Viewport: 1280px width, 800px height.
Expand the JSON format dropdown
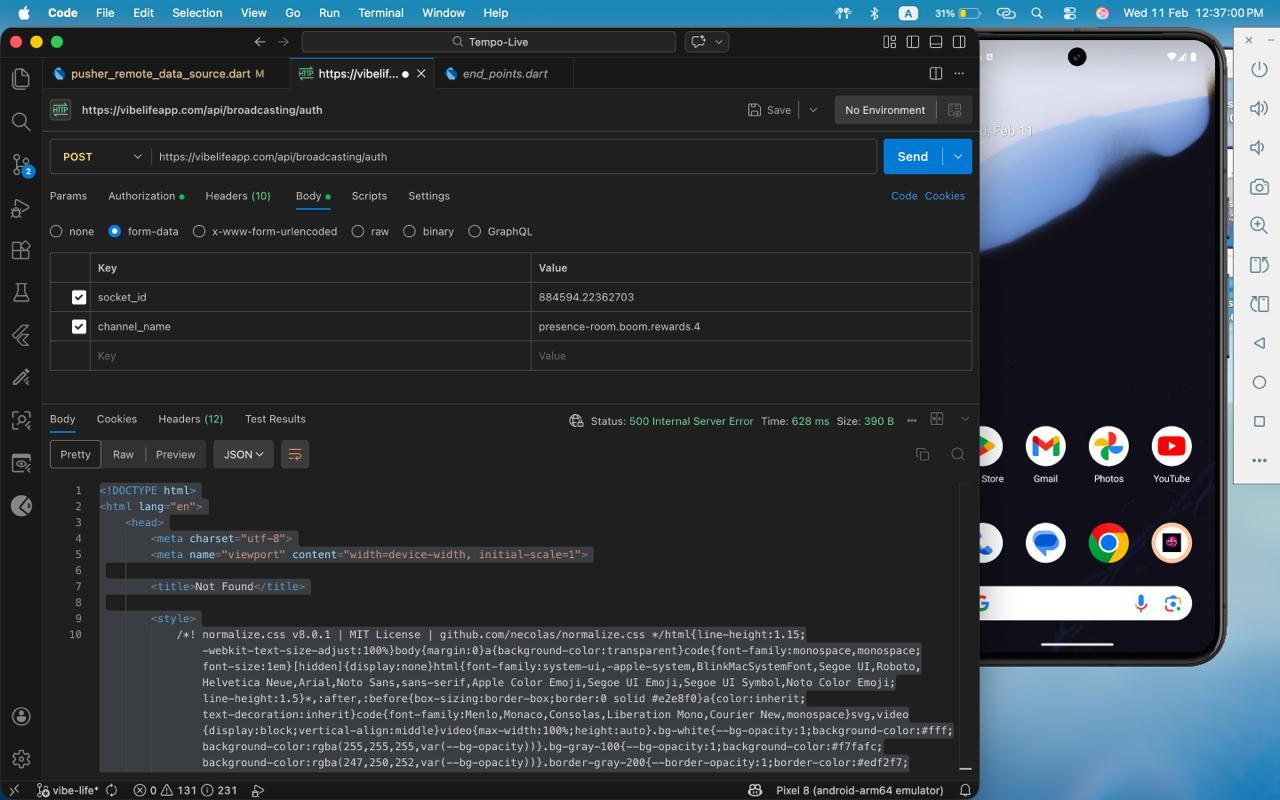243,454
